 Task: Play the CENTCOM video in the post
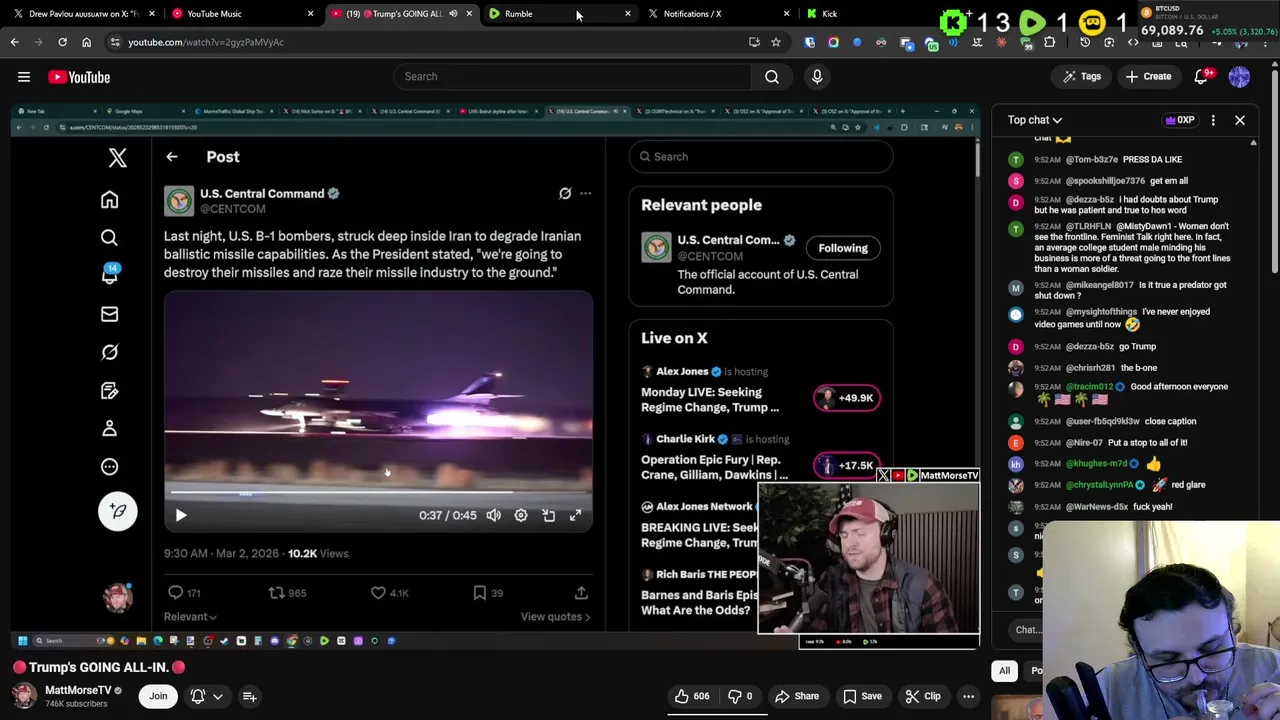(x=181, y=516)
